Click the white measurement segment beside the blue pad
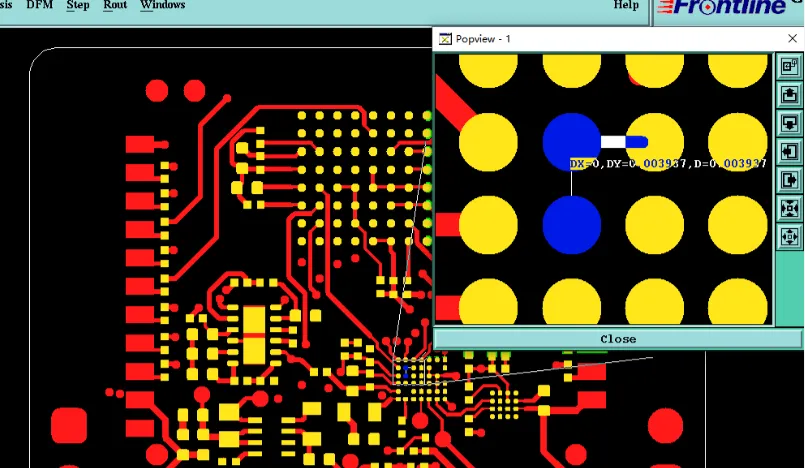The height and width of the screenshot is (468, 805). (613, 142)
